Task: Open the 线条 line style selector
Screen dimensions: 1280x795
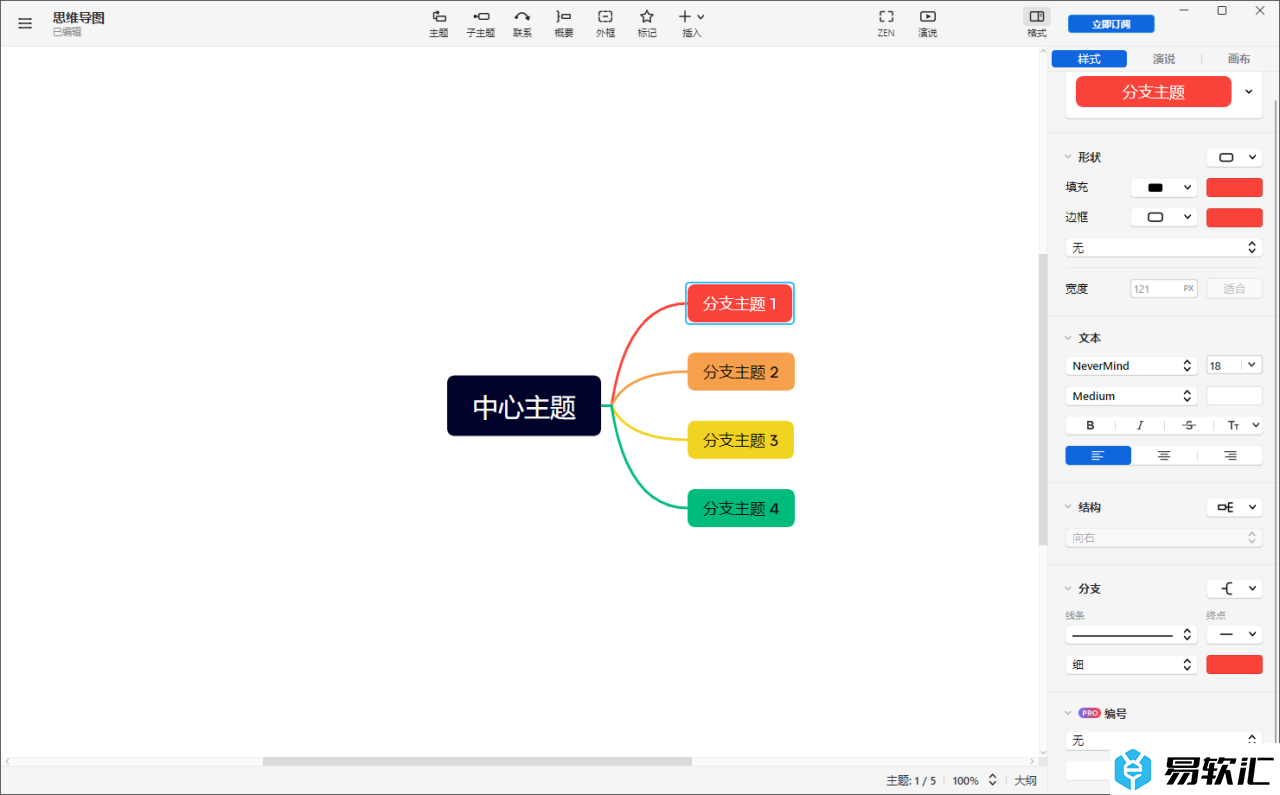Action: pyautogui.click(x=1131, y=635)
